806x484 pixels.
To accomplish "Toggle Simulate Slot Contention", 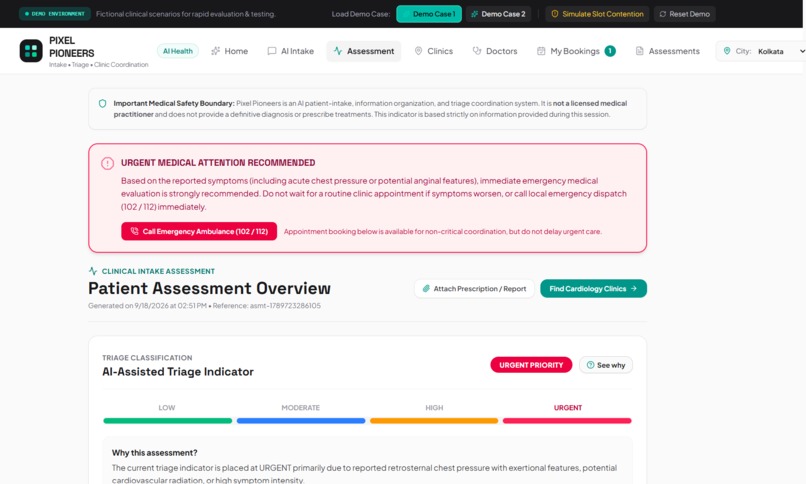I will (x=597, y=14).
